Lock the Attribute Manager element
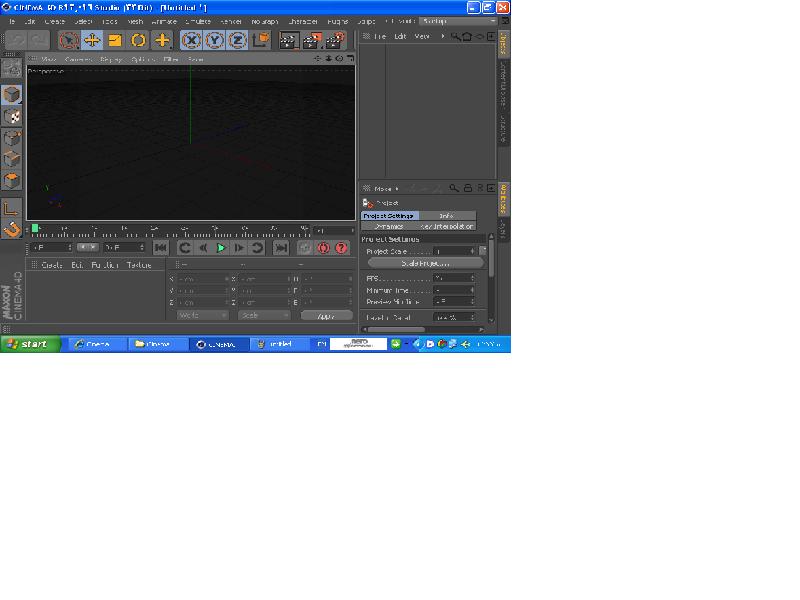 pyautogui.click(x=467, y=188)
